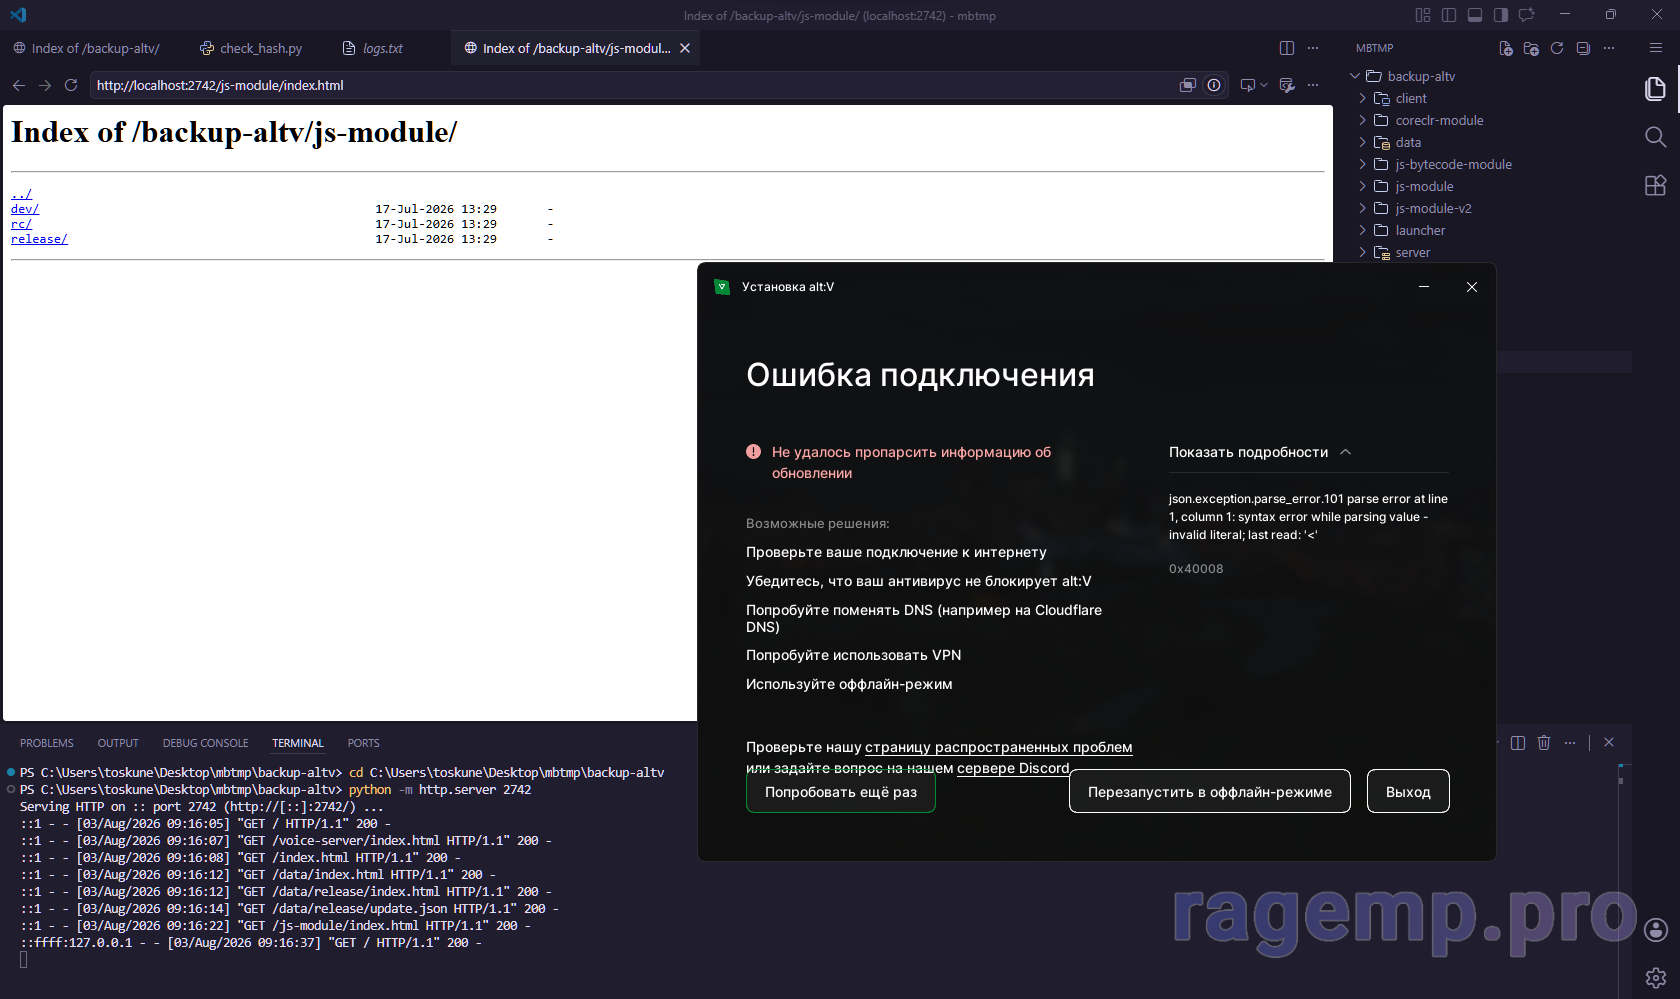The height and width of the screenshot is (999, 1680).
Task: Open the dropdown arrow beside element selector
Action: (x=1264, y=85)
